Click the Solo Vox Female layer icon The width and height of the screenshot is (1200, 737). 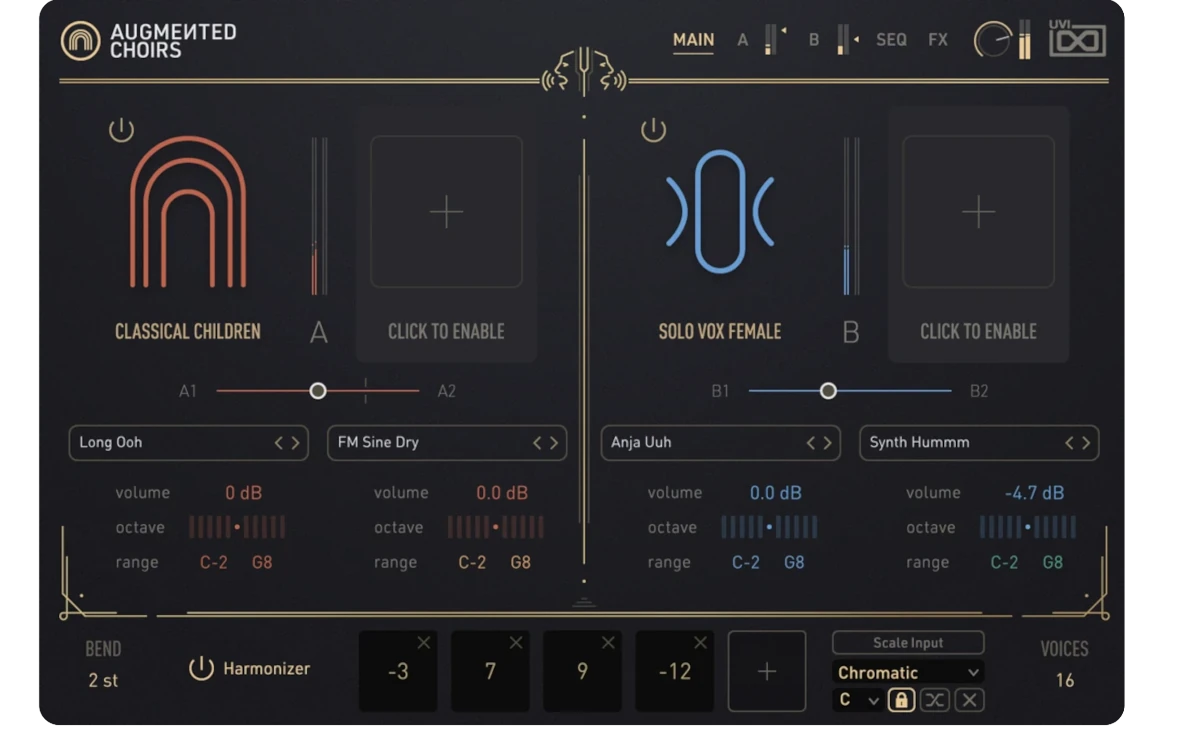(720, 212)
